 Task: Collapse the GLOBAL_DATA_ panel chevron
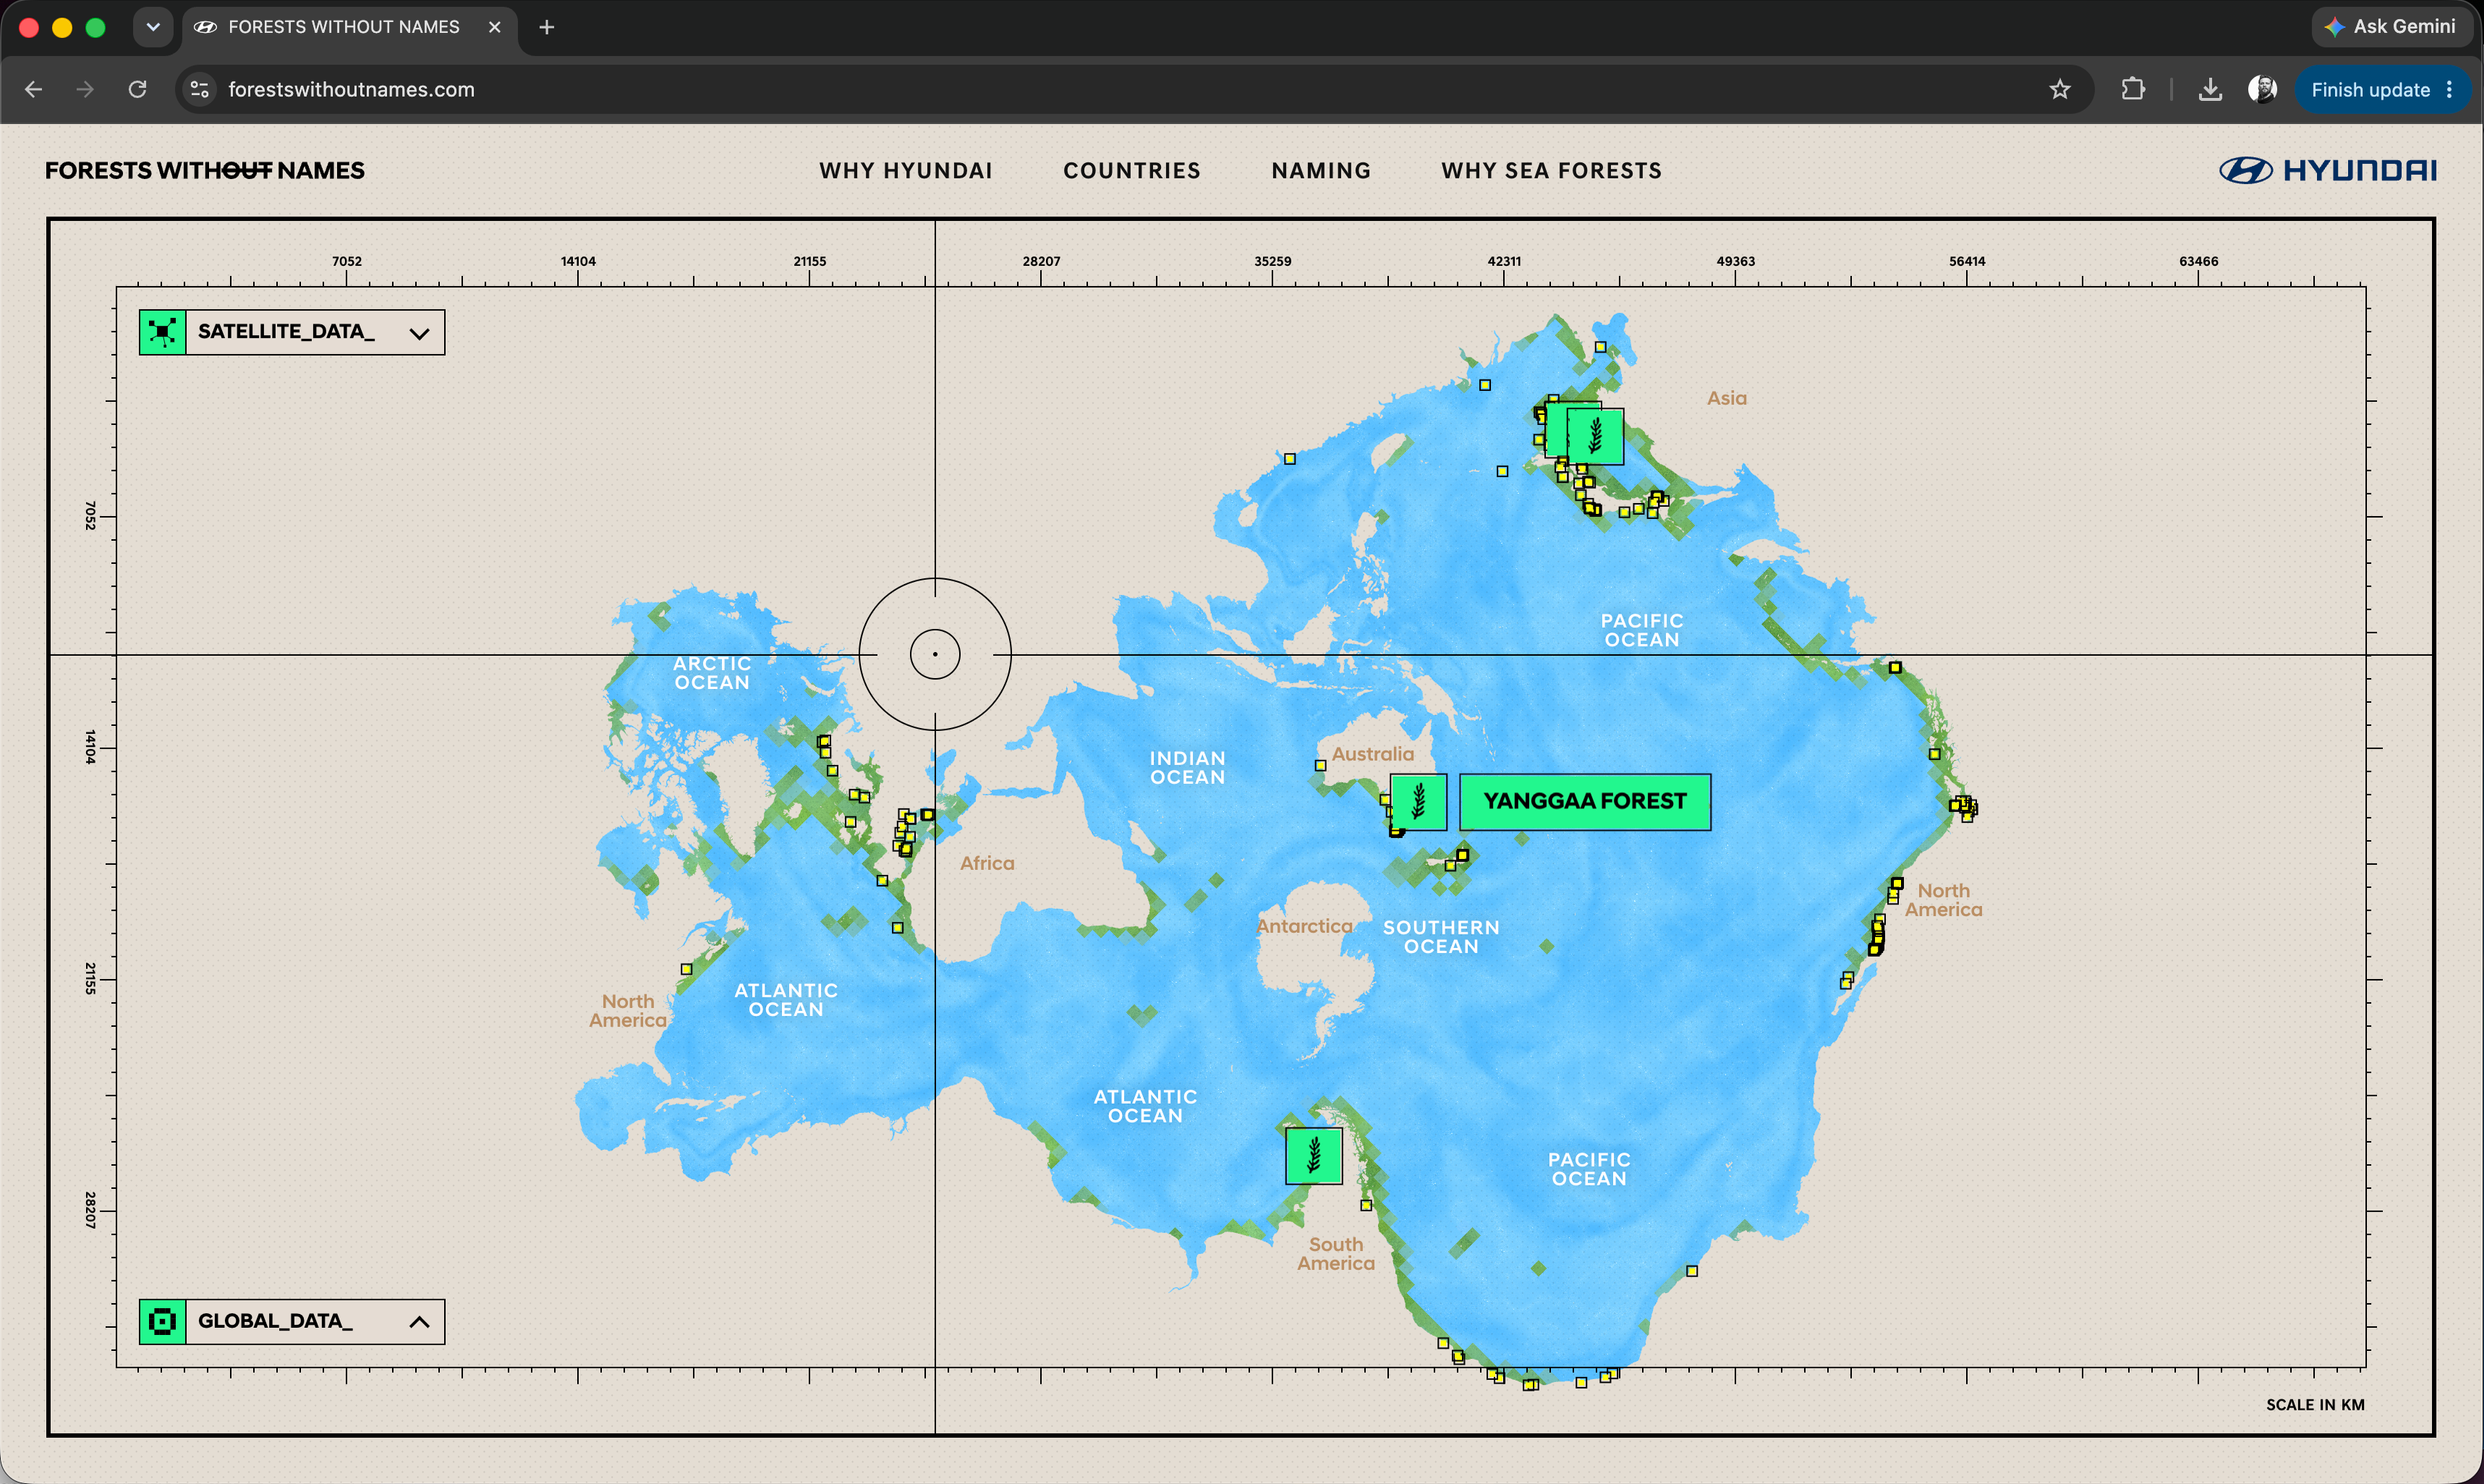pos(419,1322)
